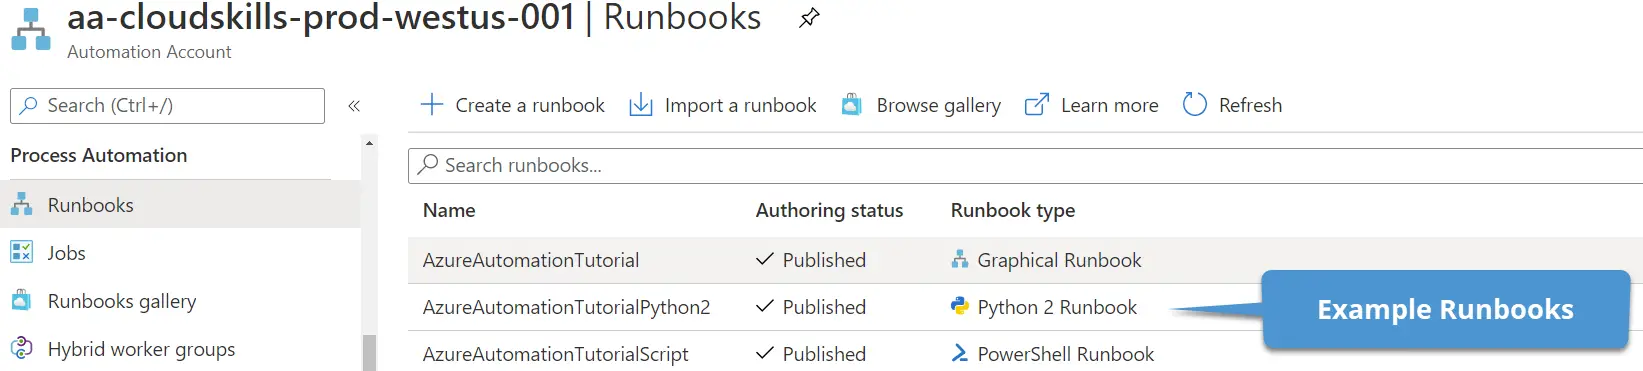Click the gallery bag icon in toolbar
The width and height of the screenshot is (1643, 371).
(851, 104)
